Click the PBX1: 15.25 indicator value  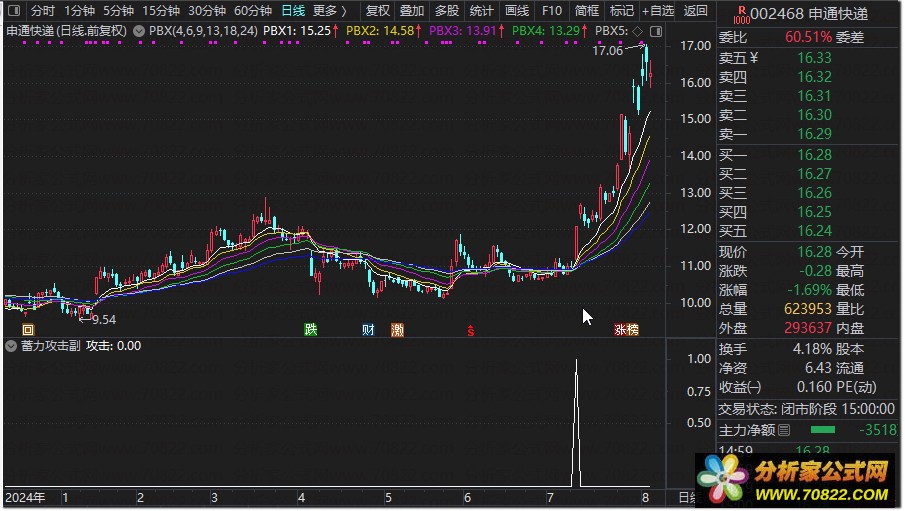click(297, 31)
